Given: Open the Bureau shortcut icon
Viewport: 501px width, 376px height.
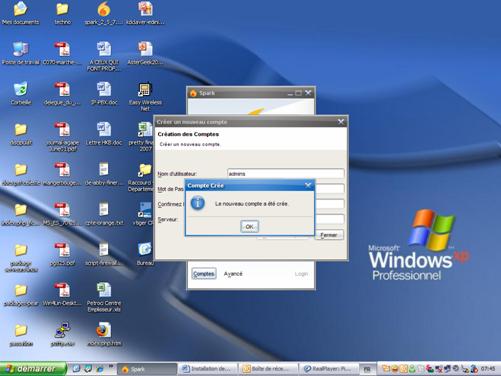Looking at the screenshot, I should (x=145, y=254).
